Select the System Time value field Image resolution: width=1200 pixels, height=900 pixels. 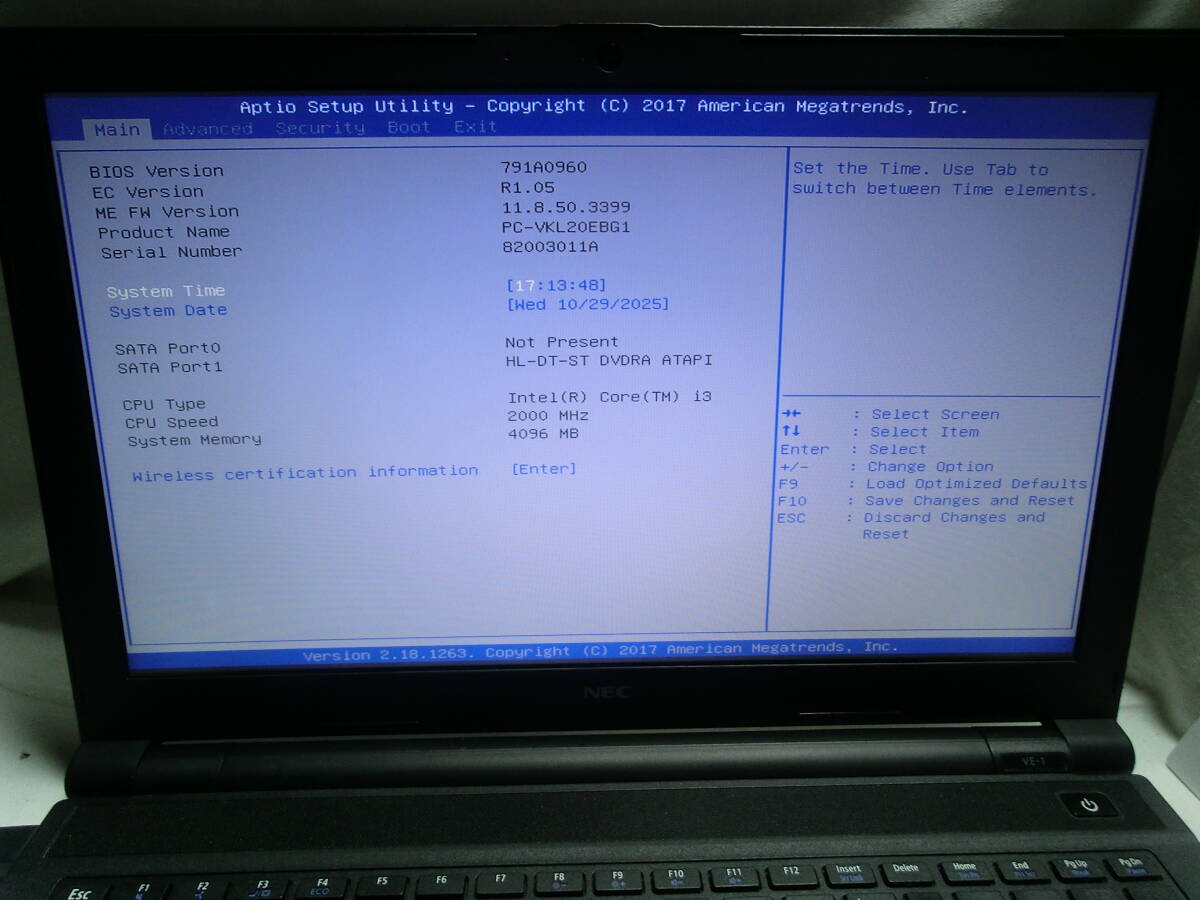(x=556, y=285)
